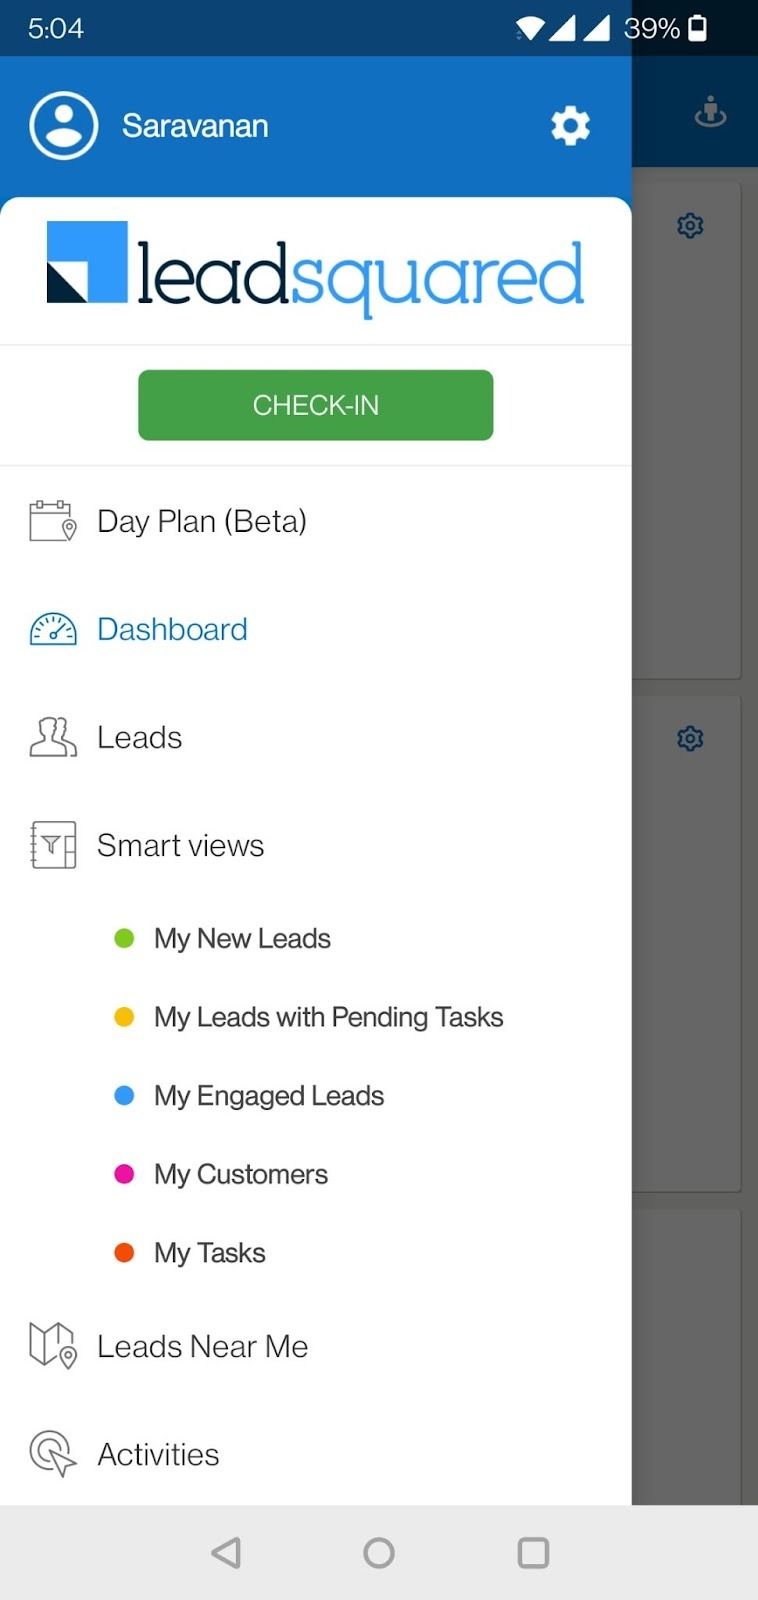Screen dimensions: 758x1600
Task: Tap the Activities cursor icon
Action: (53, 1454)
